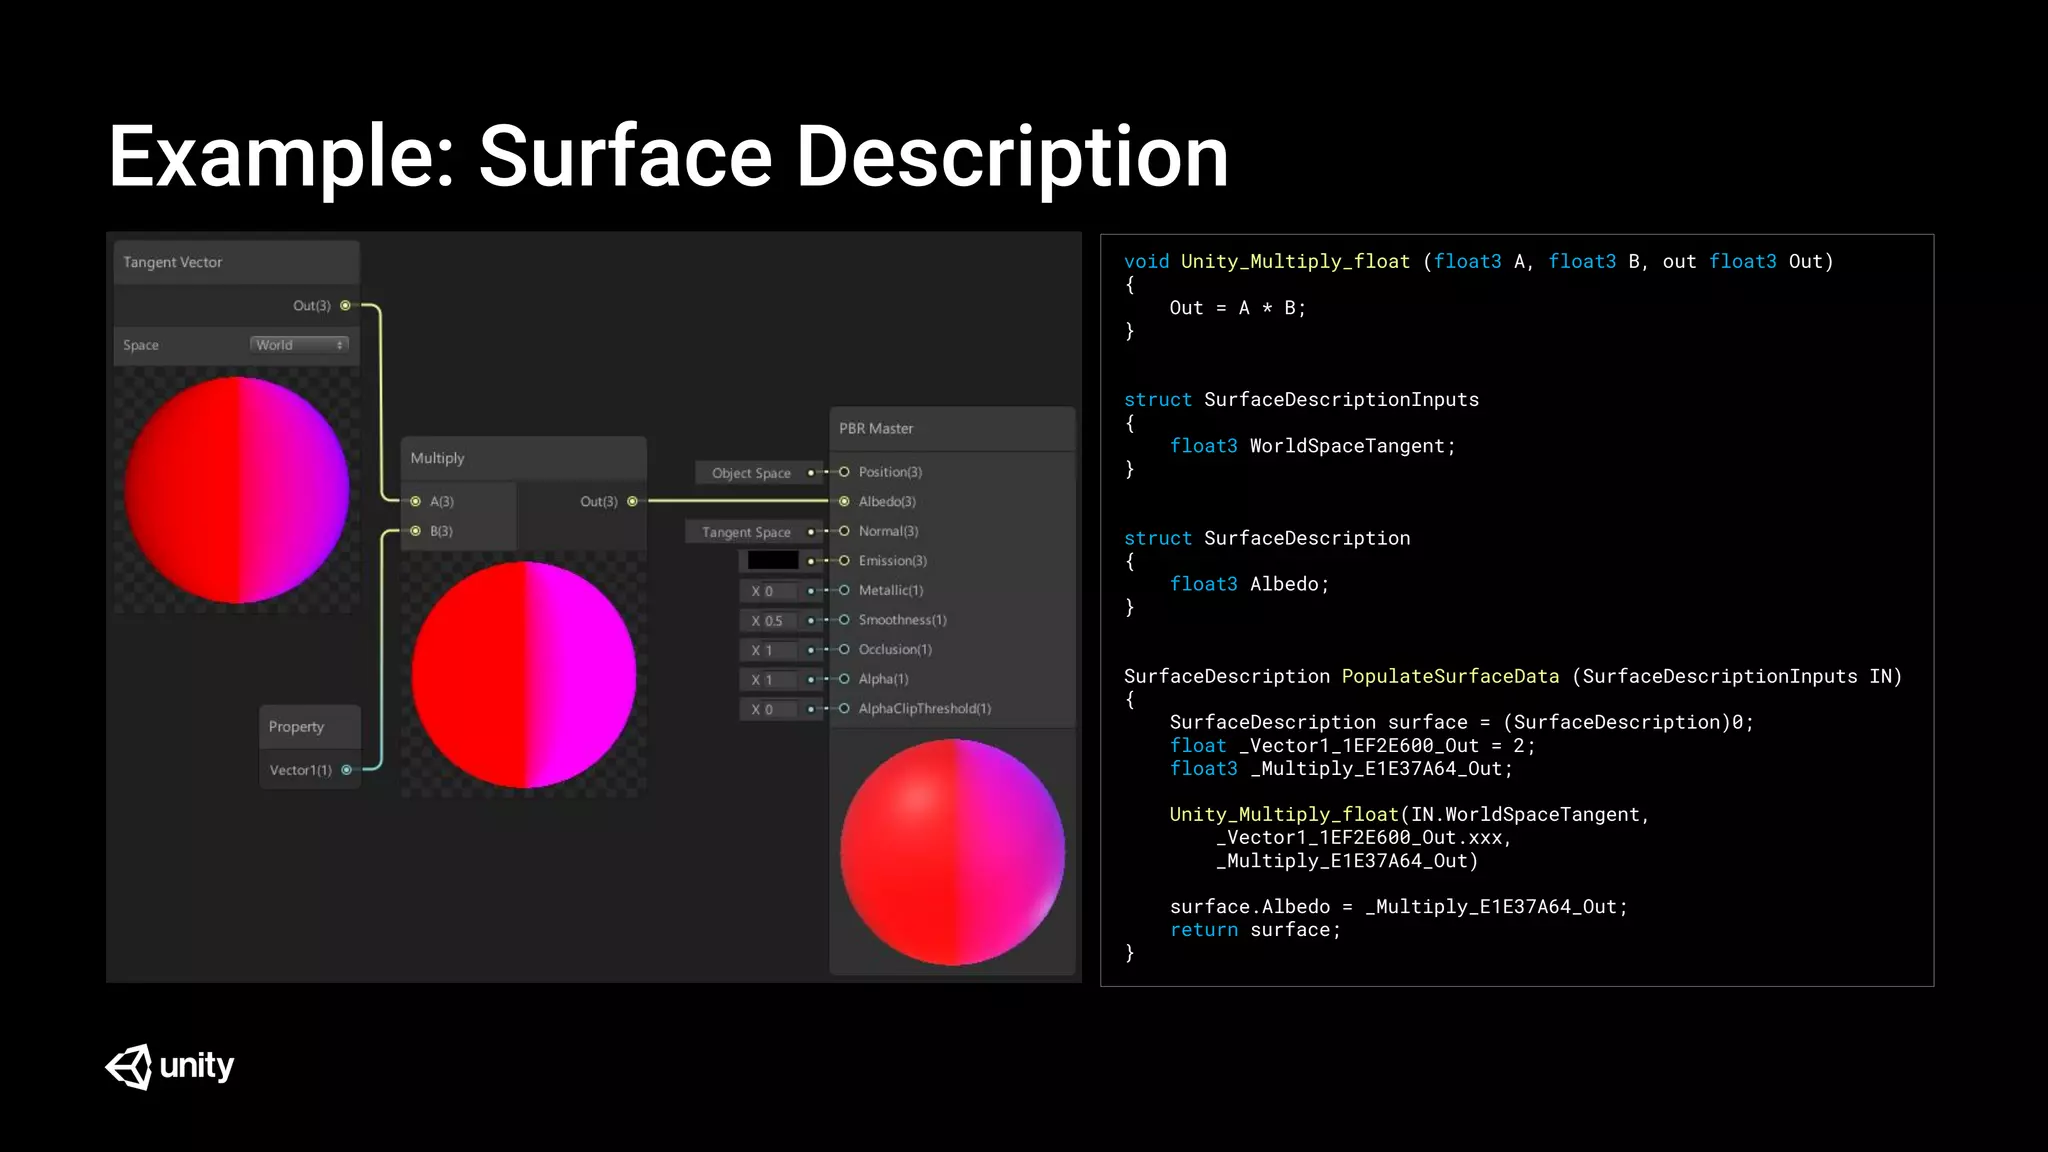Click the 'float _Vector1_1EF2E600_Out = 2;' line
The width and height of the screenshot is (2048, 1152).
click(x=1352, y=746)
